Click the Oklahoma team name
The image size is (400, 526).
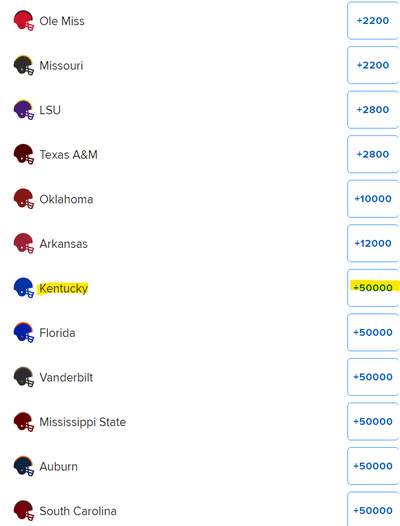[66, 199]
